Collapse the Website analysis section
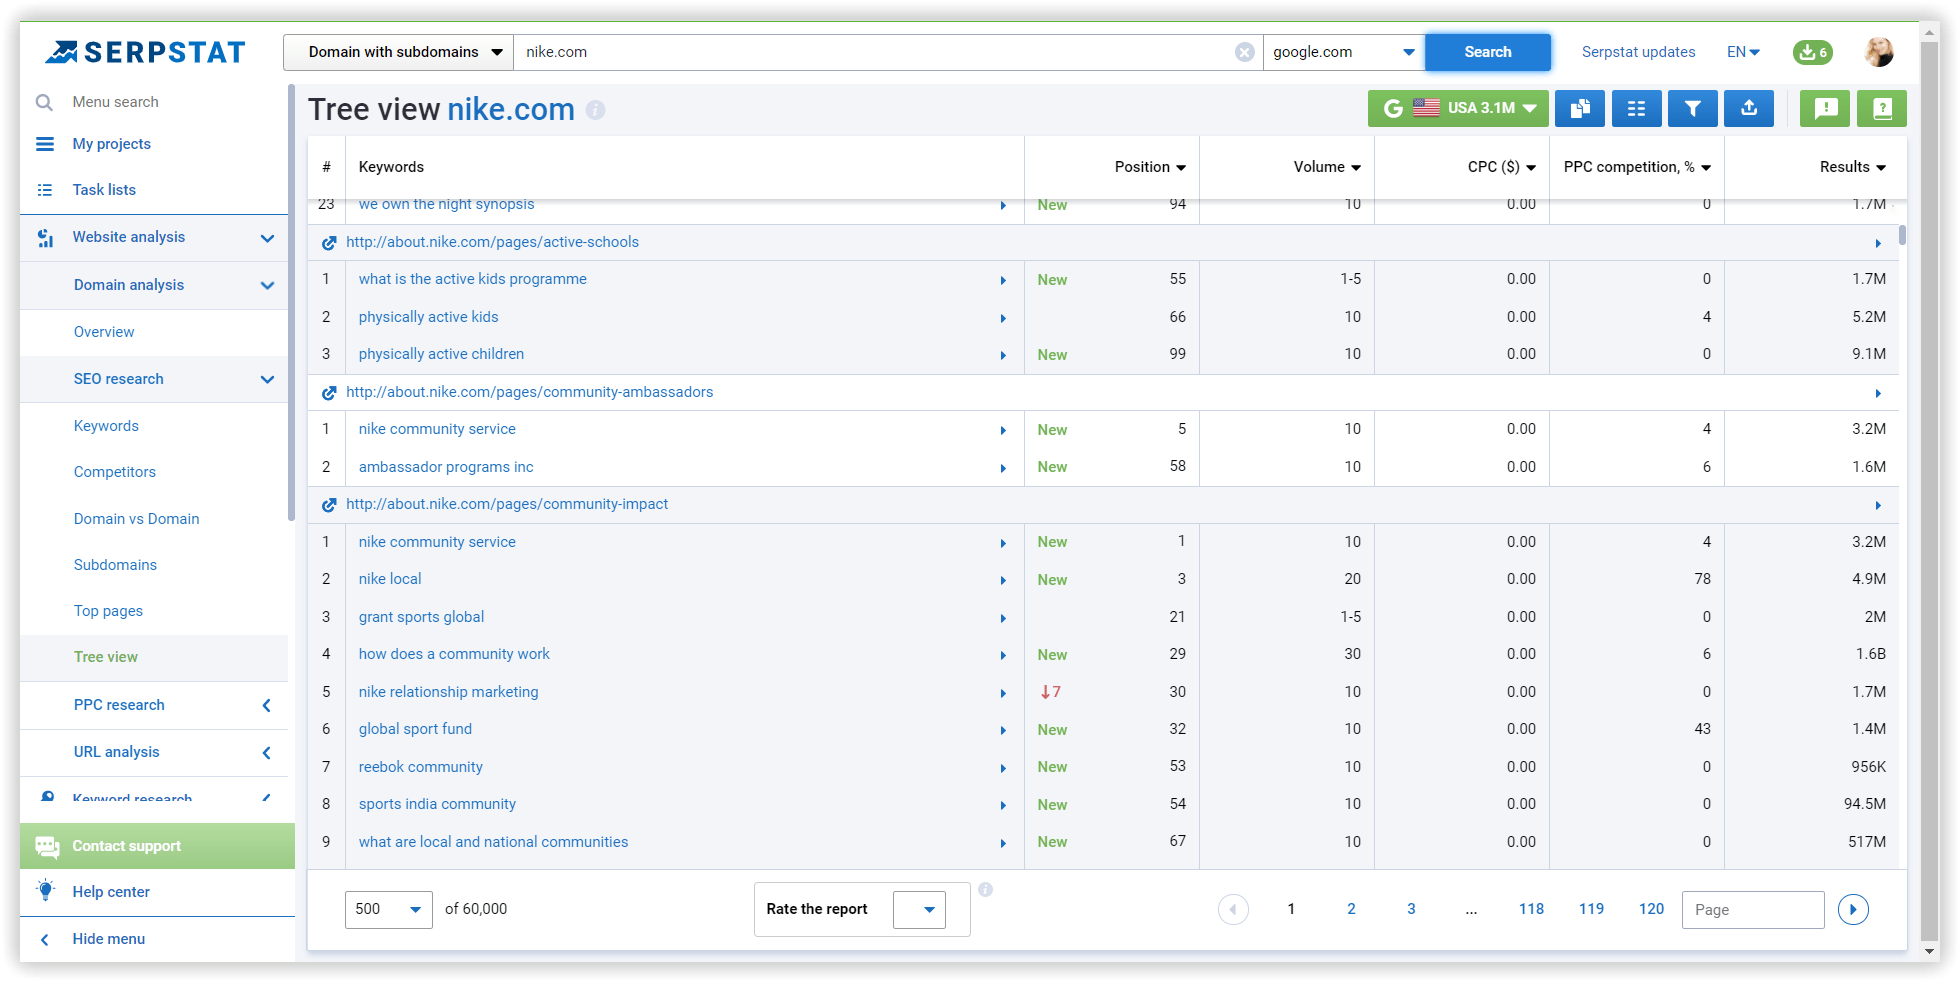 (267, 238)
